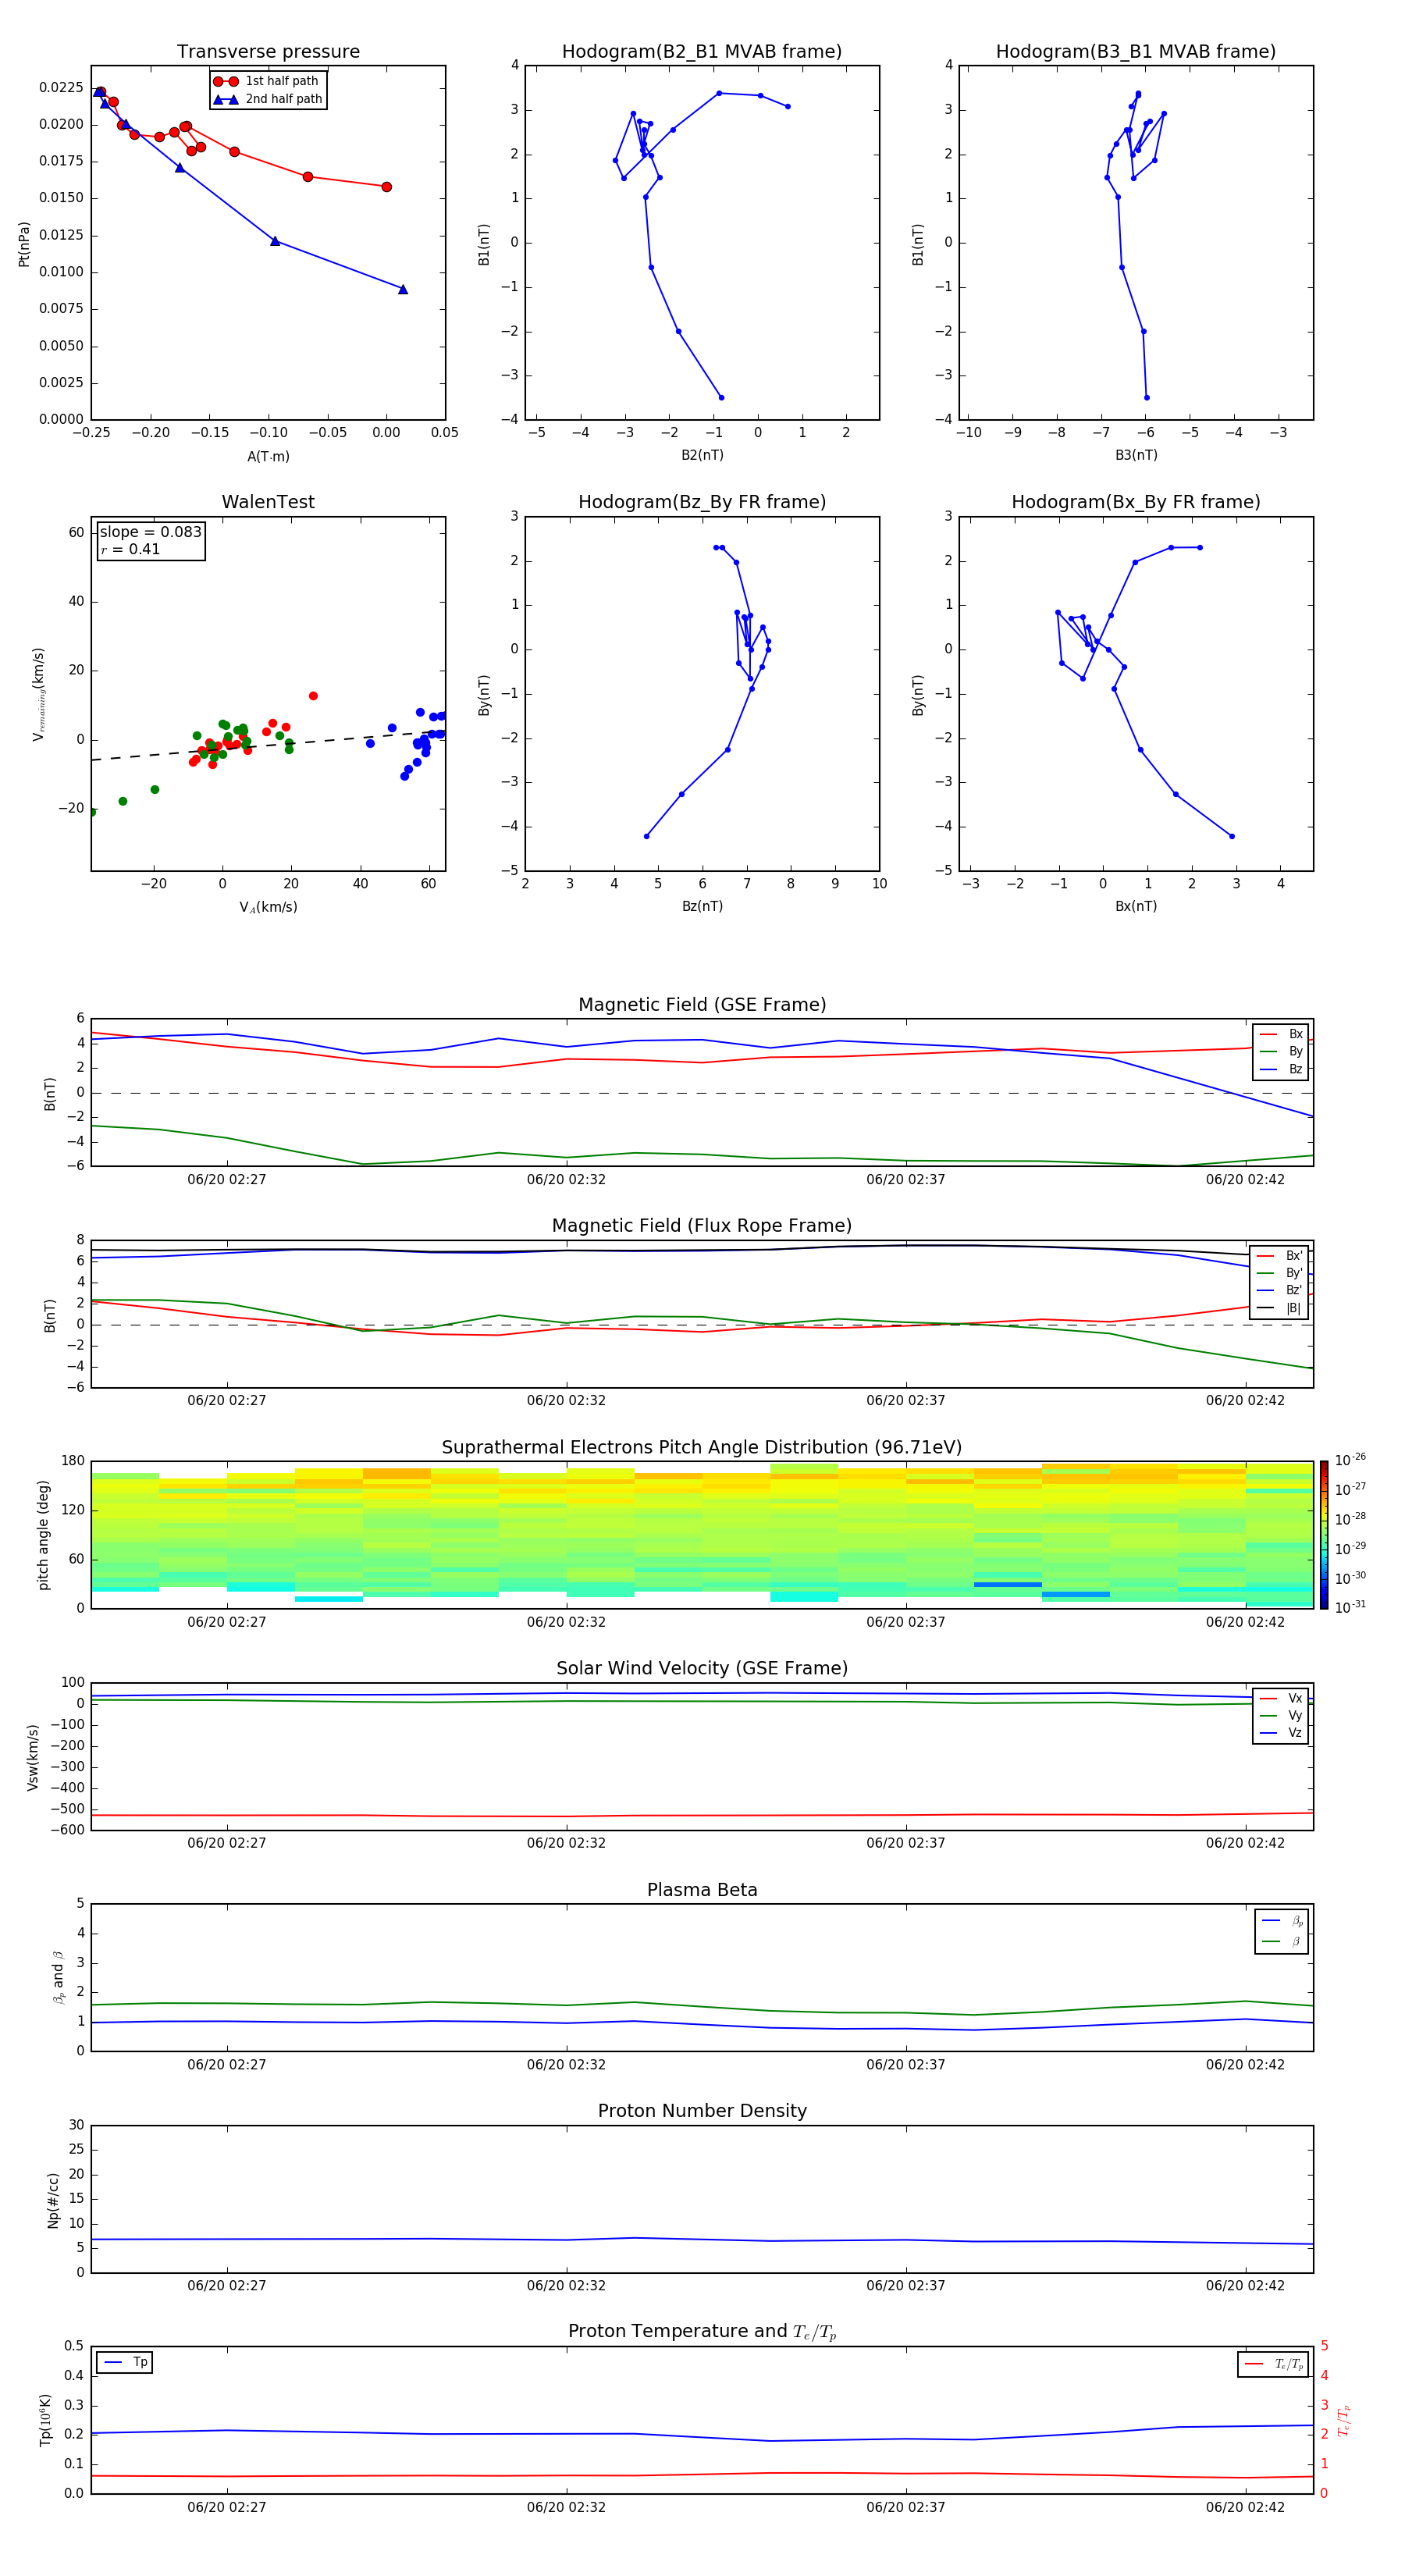Click '1st half path' legend entry
This screenshot has height=2576, width=1405.
tap(267, 81)
